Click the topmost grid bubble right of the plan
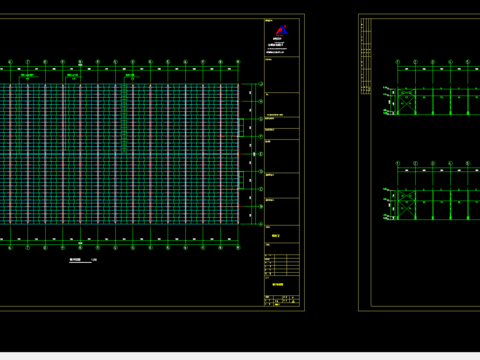Image resolution: width=480 pixels, height=360 pixels. tap(261, 84)
